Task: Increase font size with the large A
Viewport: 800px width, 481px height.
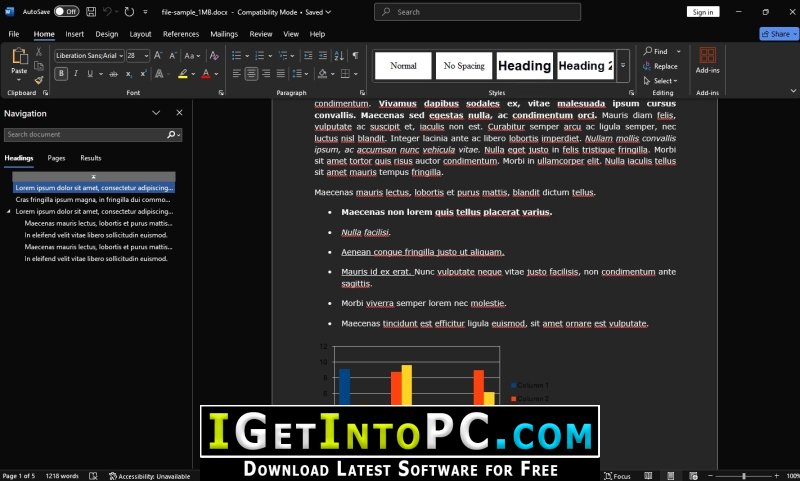Action: tap(158, 56)
